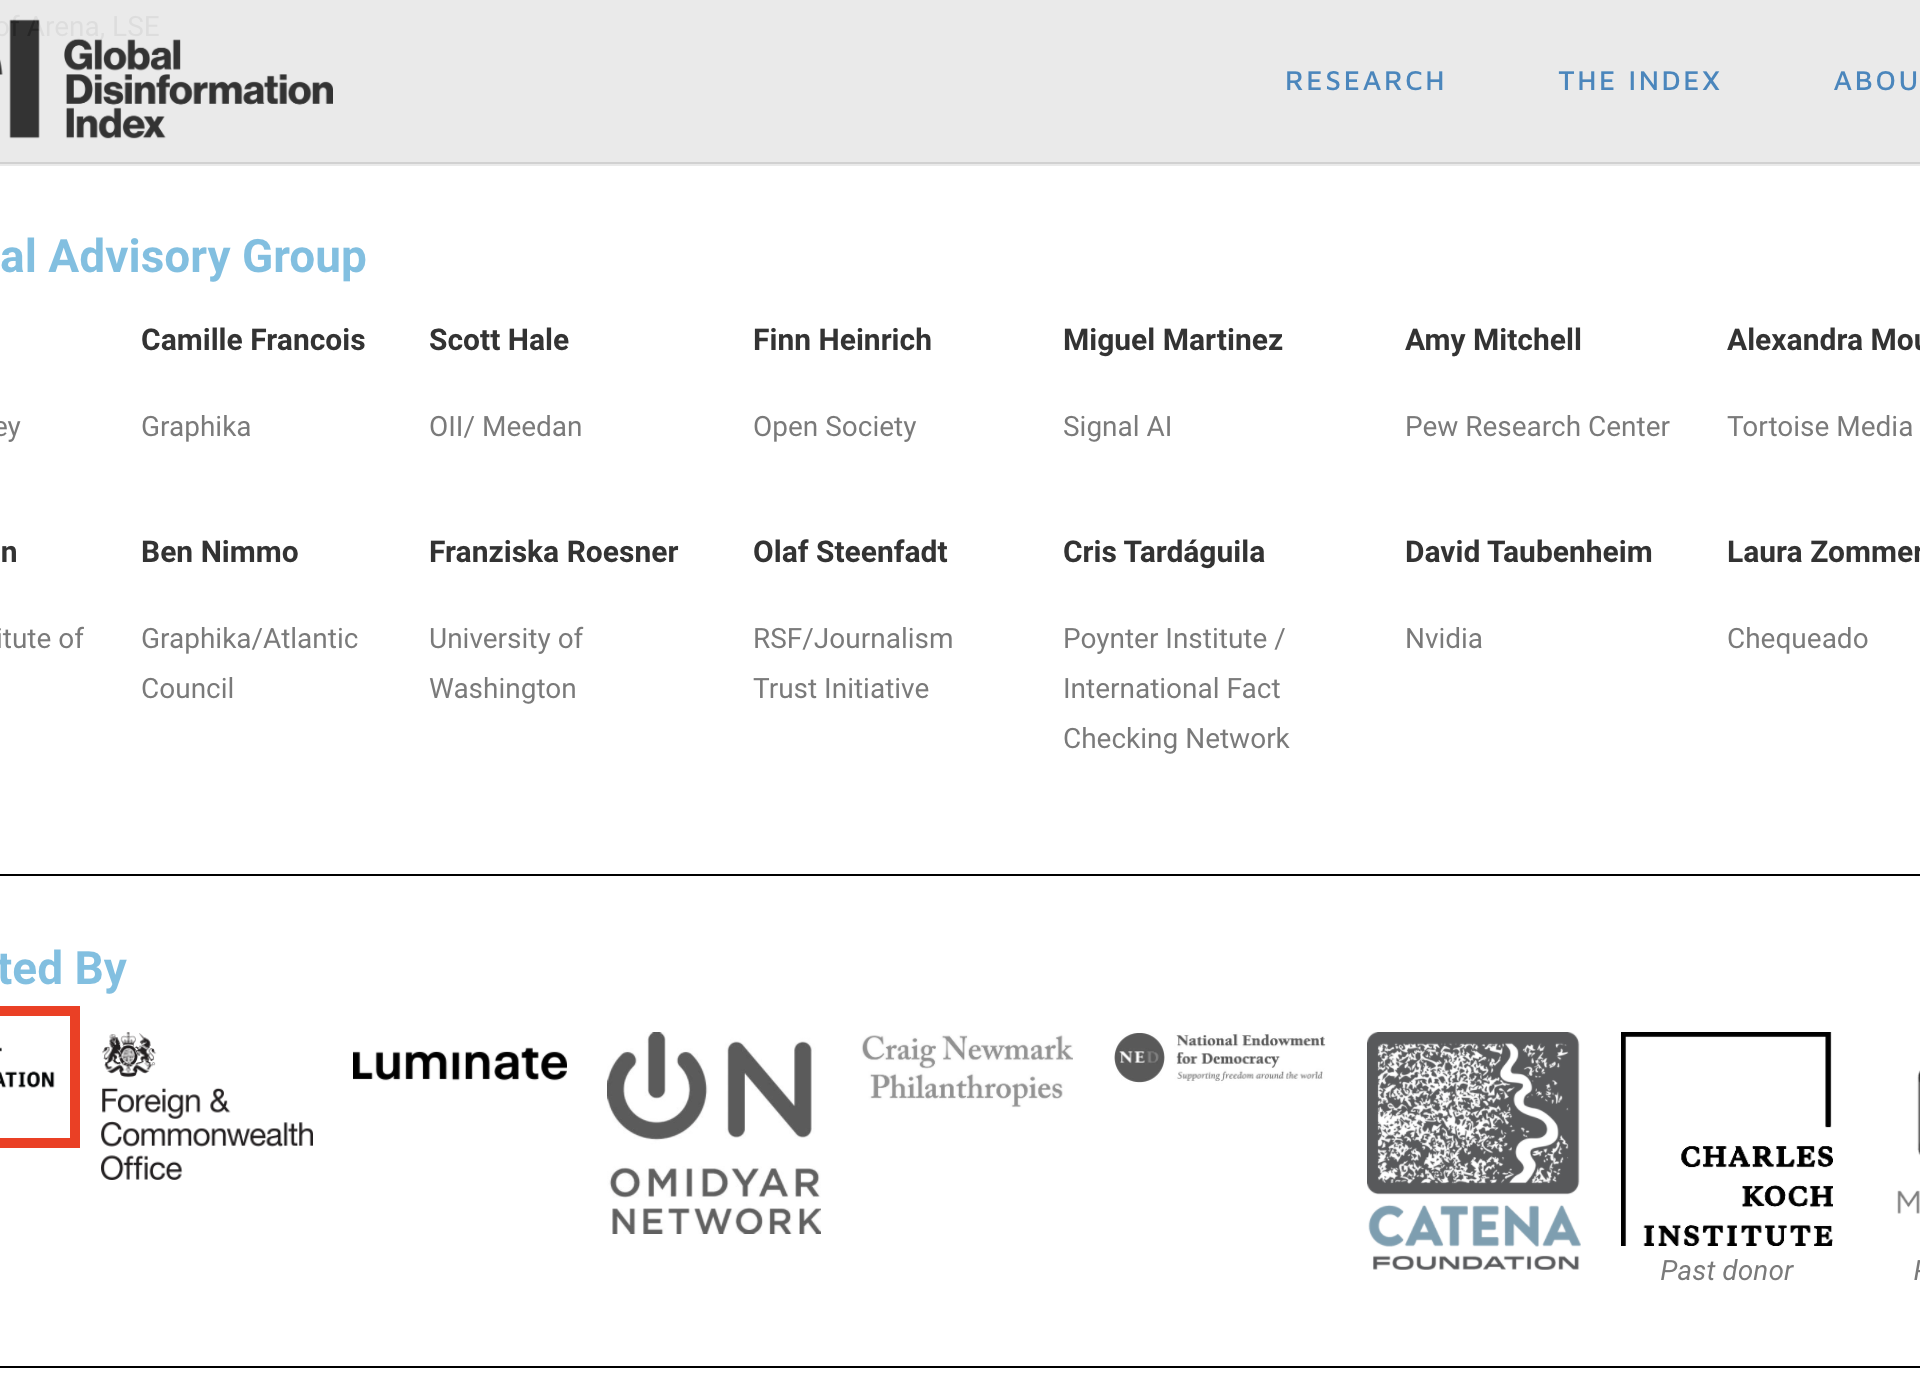Viewport: 1920px width, 1396px height.
Task: Click the Omidyar Network logo
Action: click(x=714, y=1134)
